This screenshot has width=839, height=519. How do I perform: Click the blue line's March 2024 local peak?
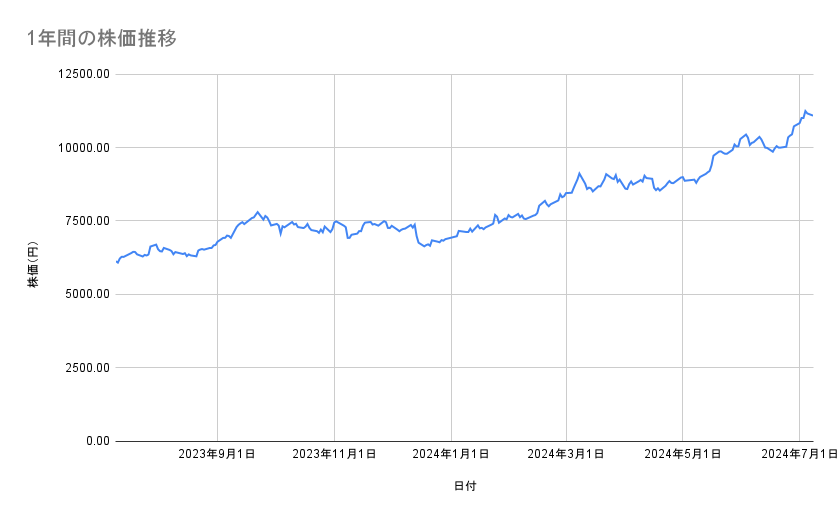tap(579, 173)
